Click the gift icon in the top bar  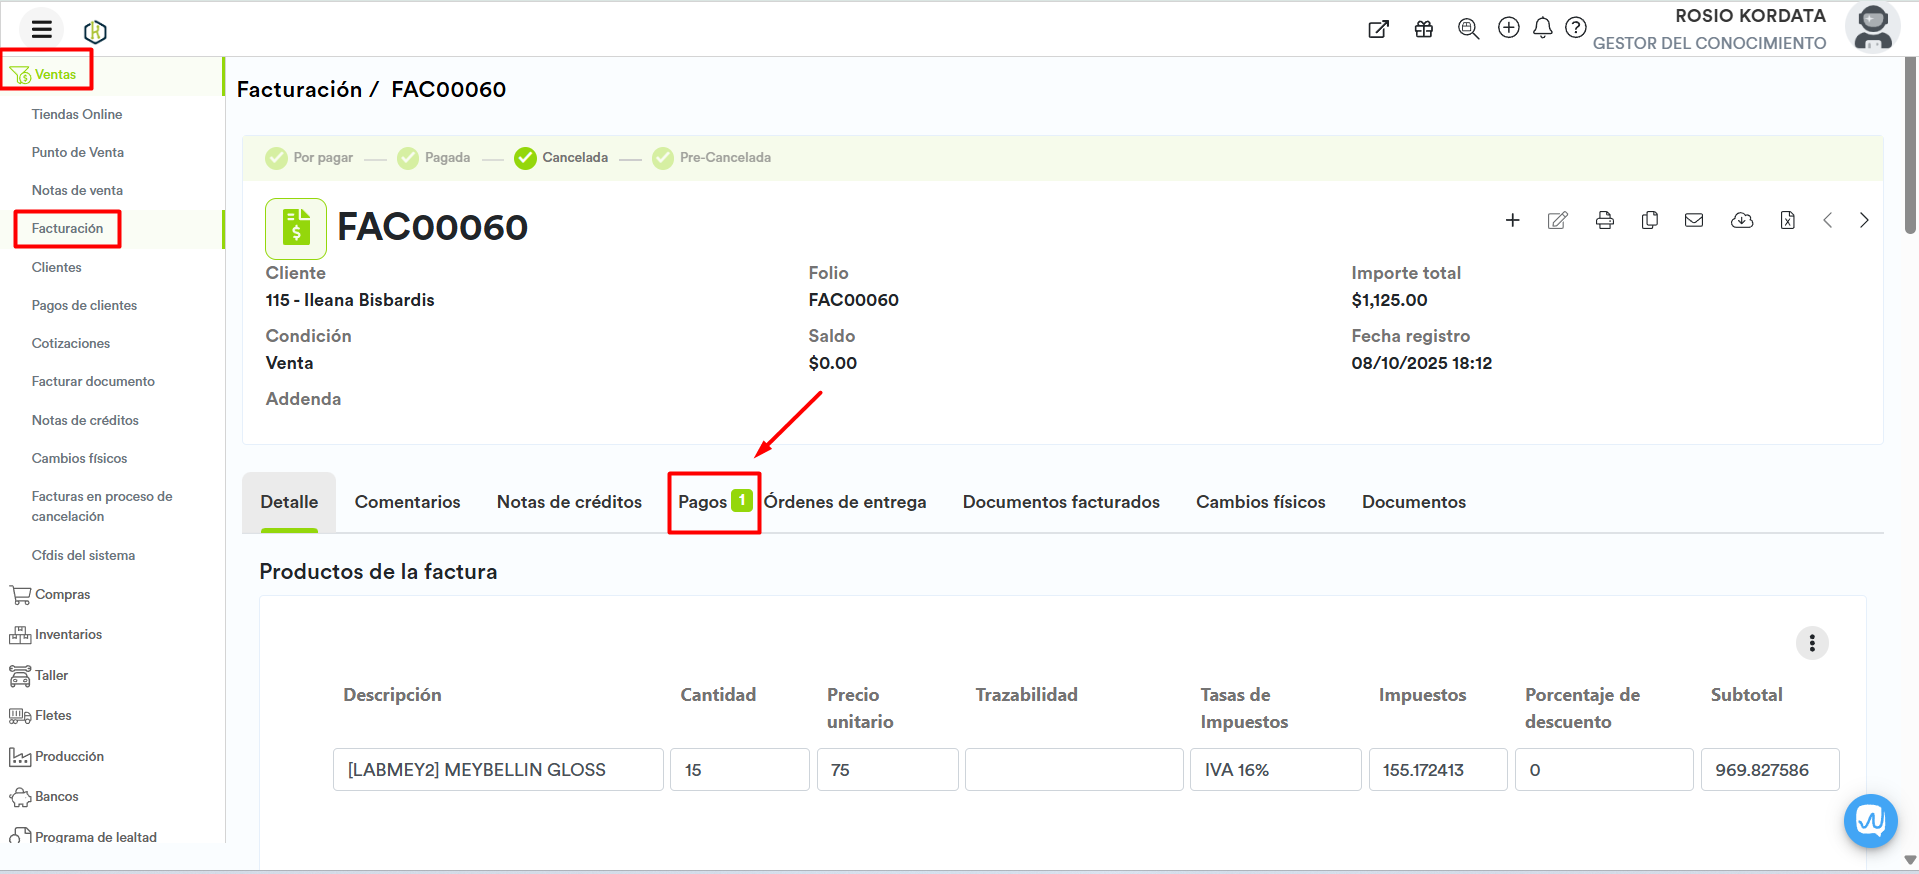tap(1423, 29)
